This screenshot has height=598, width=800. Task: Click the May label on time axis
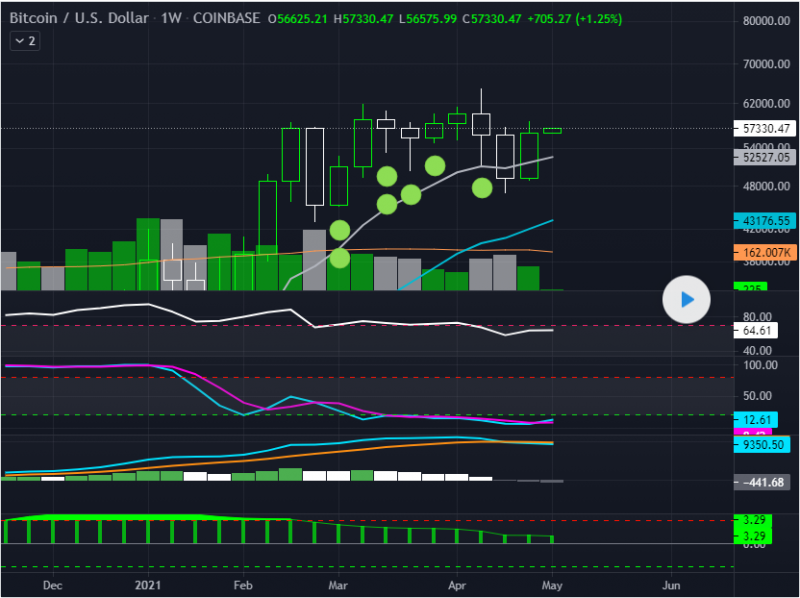[553, 584]
